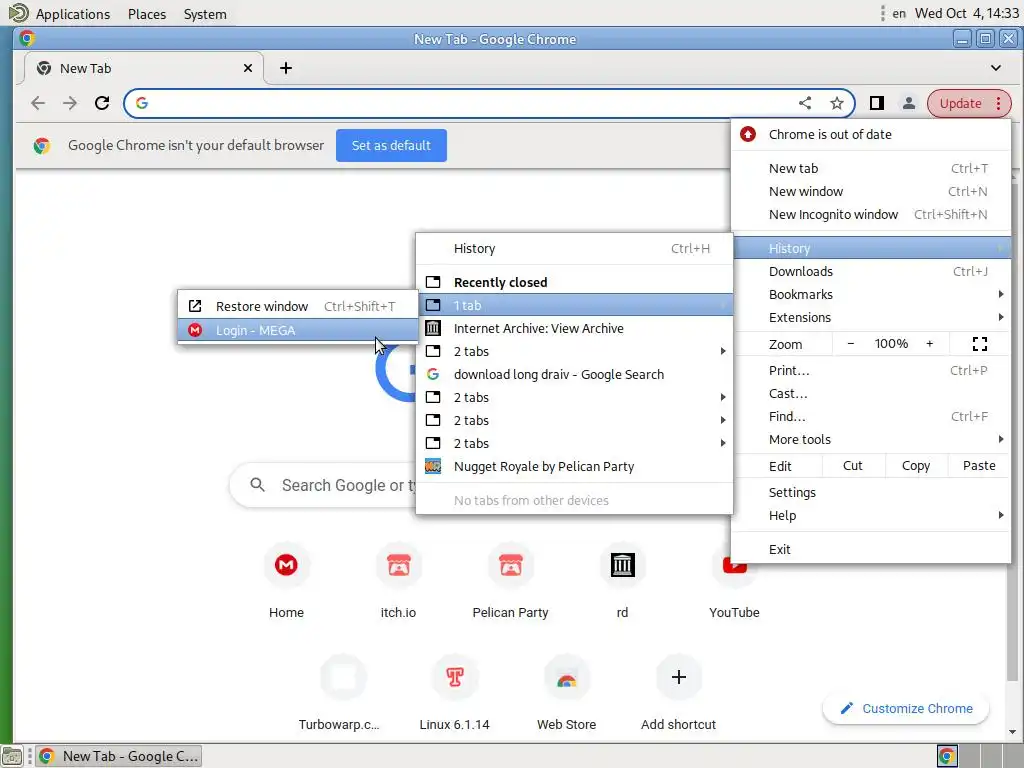Click the date and time clock
This screenshot has height=768, width=1024.
pyautogui.click(x=967, y=13)
